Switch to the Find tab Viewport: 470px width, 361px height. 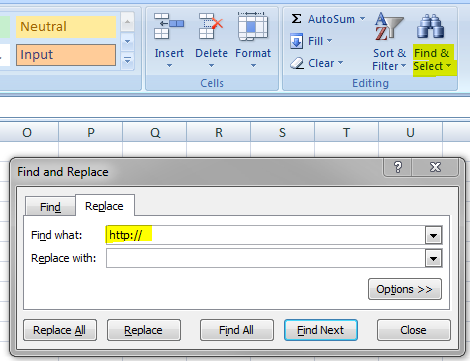50,207
